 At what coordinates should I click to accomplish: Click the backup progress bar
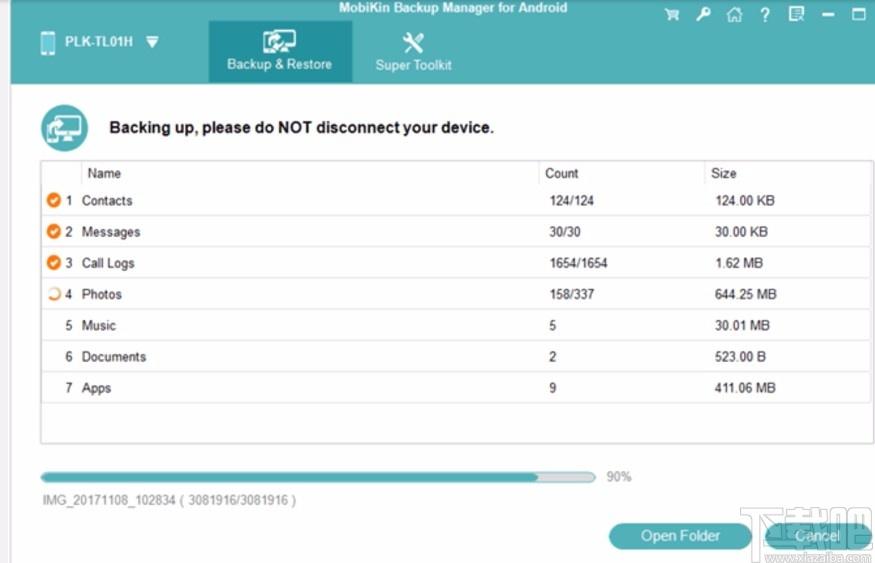tap(318, 477)
